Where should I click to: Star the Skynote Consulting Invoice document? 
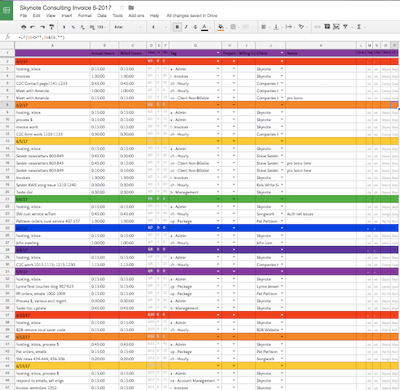122,7
